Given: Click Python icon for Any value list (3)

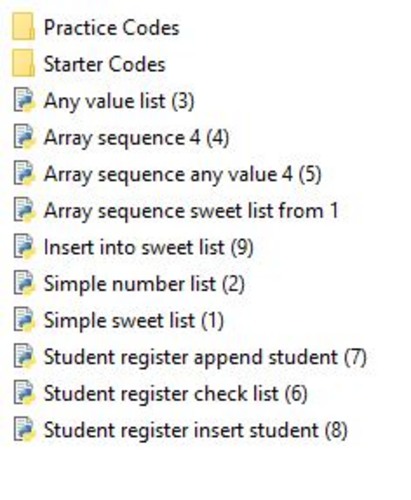Looking at the screenshot, I should coord(24,100).
